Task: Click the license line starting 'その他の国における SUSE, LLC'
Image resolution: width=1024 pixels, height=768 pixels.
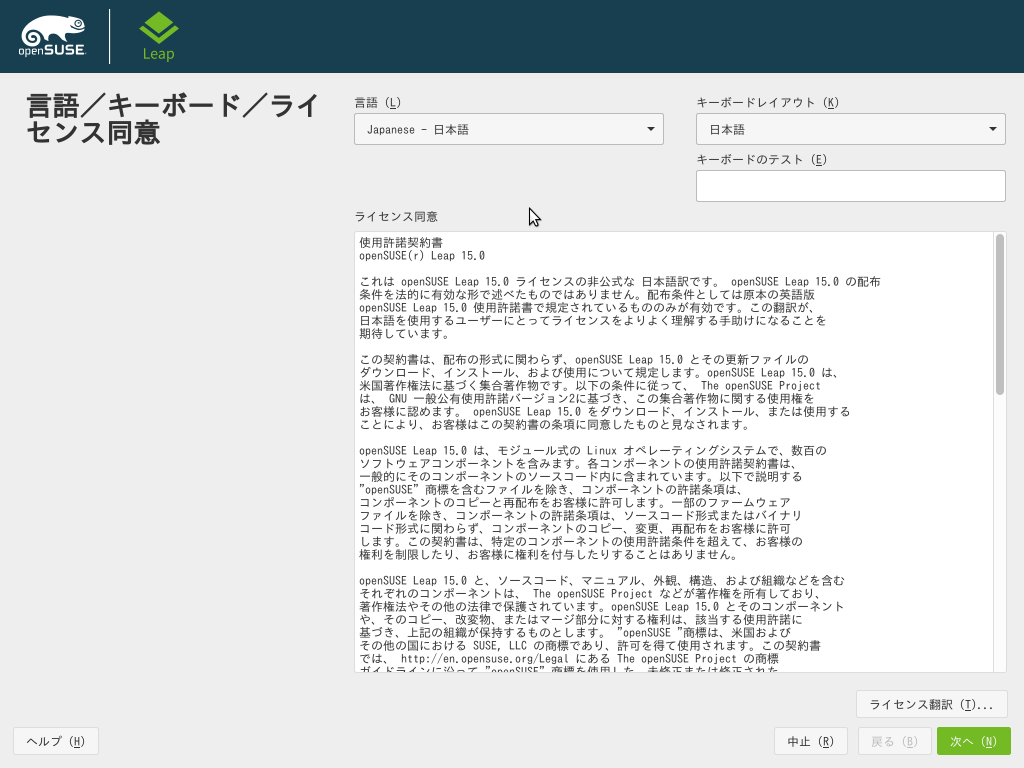Action: pos(590,645)
